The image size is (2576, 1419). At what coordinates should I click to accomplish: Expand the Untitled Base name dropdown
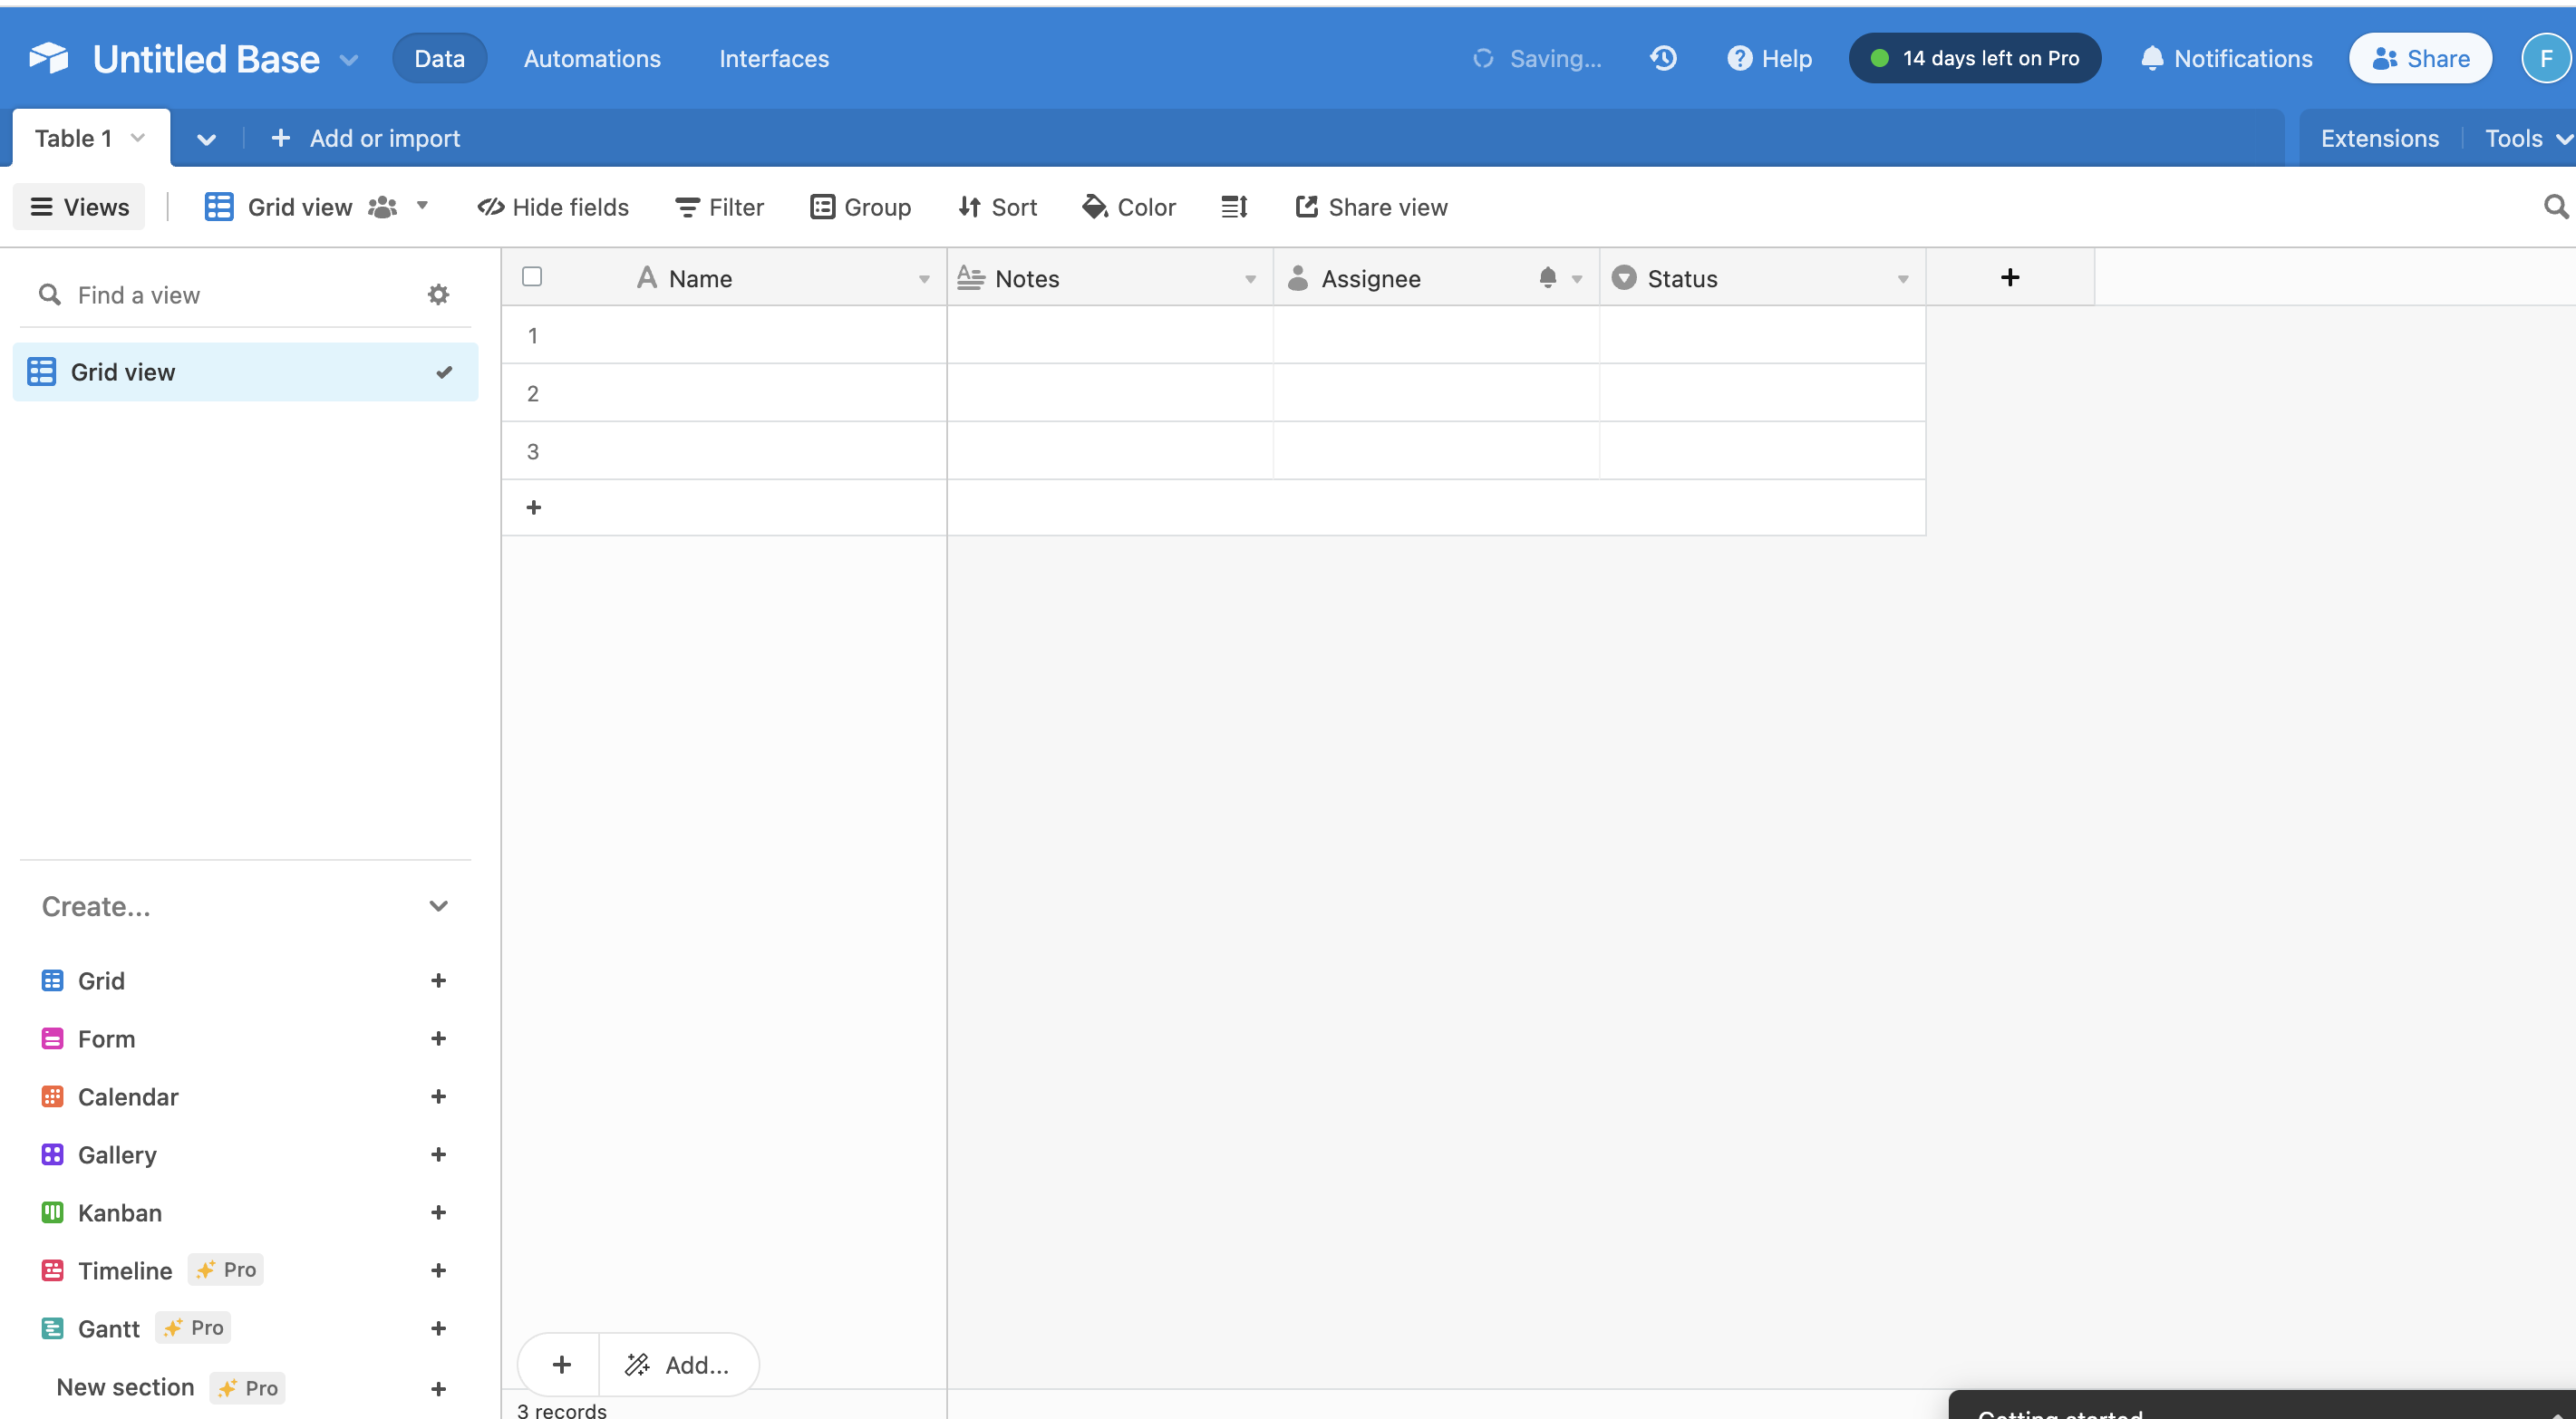click(x=349, y=60)
